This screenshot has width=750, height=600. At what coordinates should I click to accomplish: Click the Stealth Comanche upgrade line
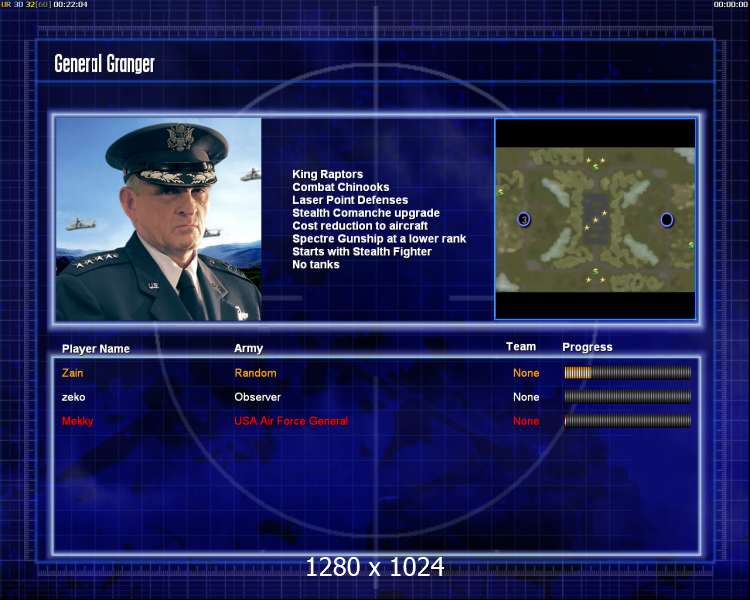click(x=366, y=213)
